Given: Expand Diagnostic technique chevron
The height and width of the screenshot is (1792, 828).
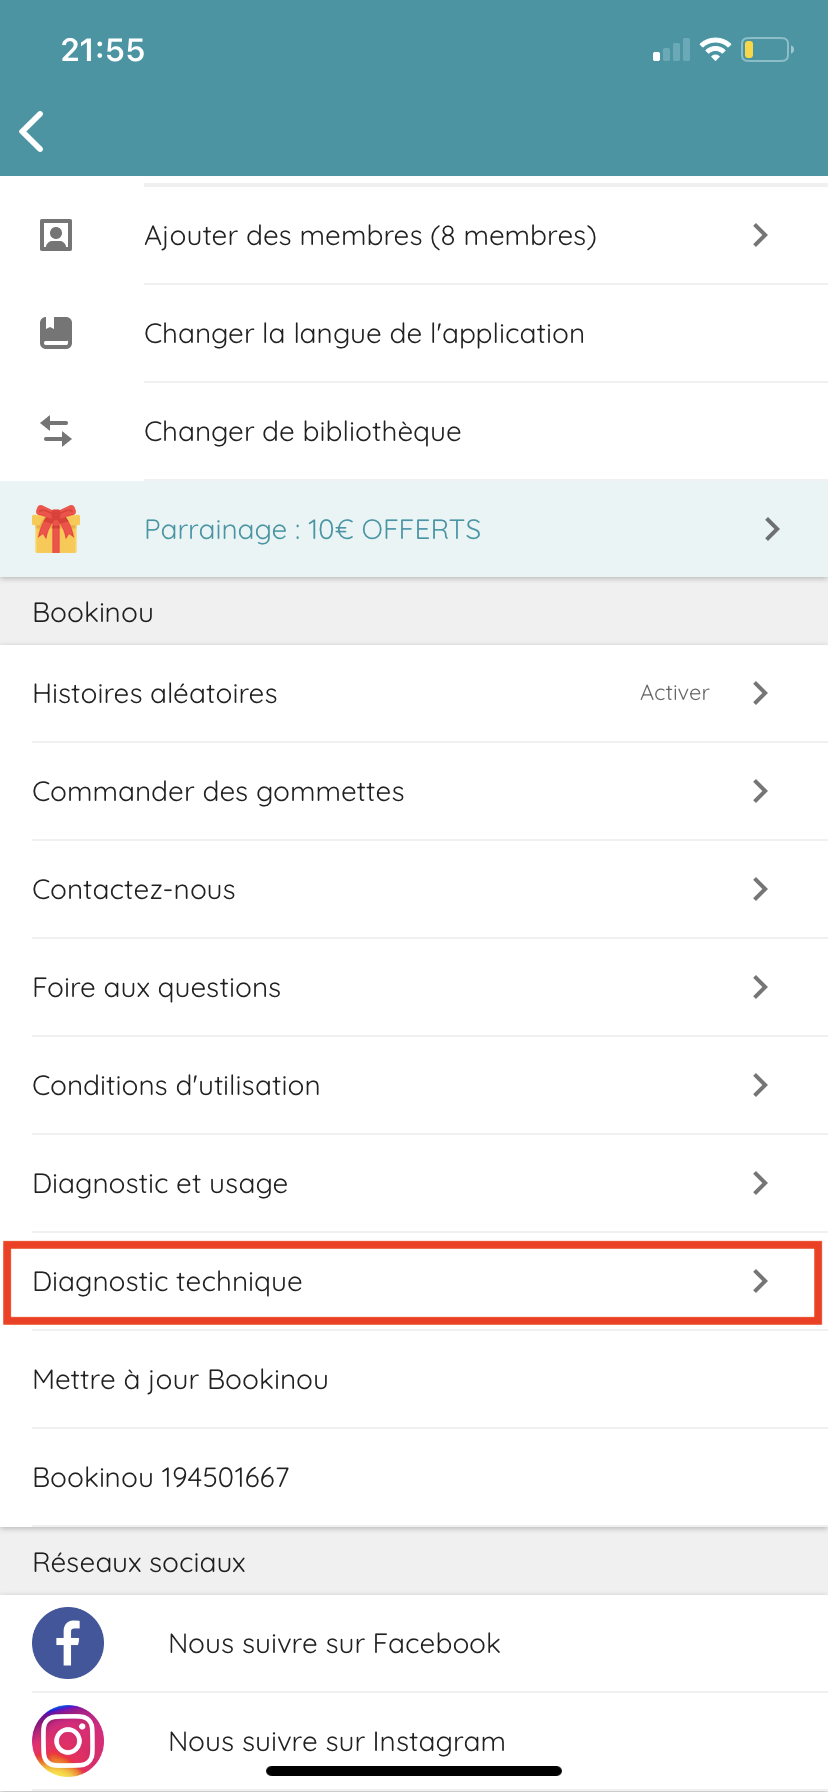Looking at the screenshot, I should tap(760, 1281).
